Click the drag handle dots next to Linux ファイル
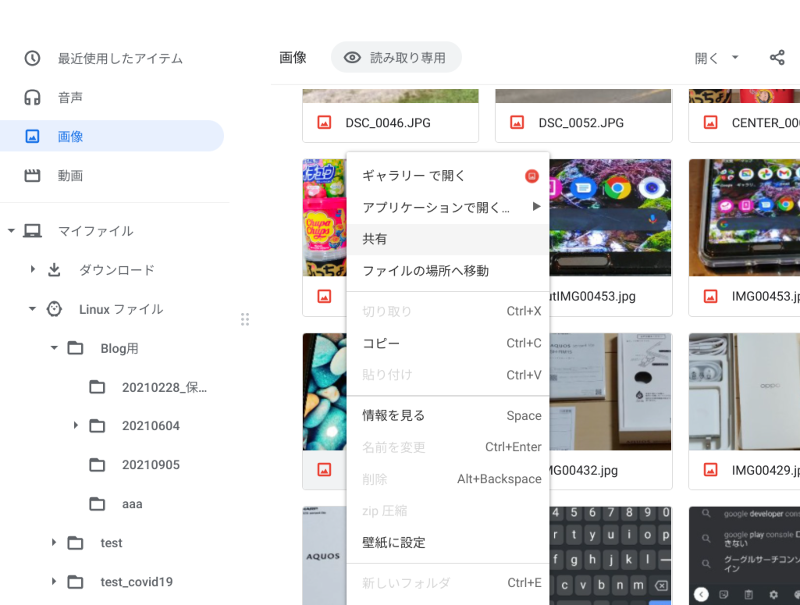The width and height of the screenshot is (800, 605). (245, 318)
